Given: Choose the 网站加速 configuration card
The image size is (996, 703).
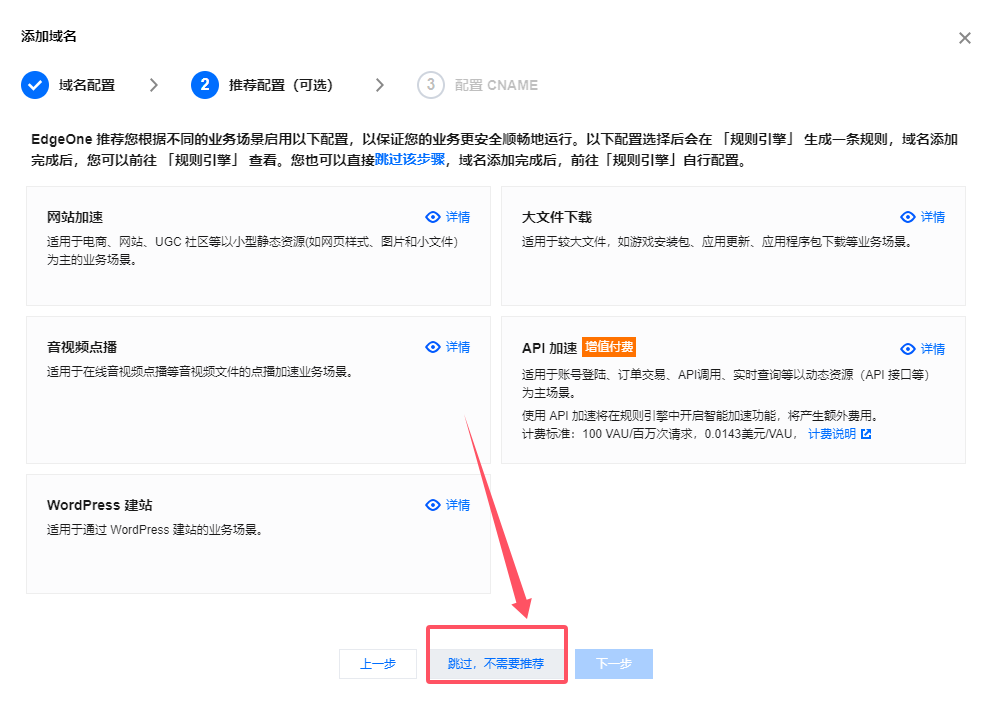Looking at the screenshot, I should click(x=259, y=246).
